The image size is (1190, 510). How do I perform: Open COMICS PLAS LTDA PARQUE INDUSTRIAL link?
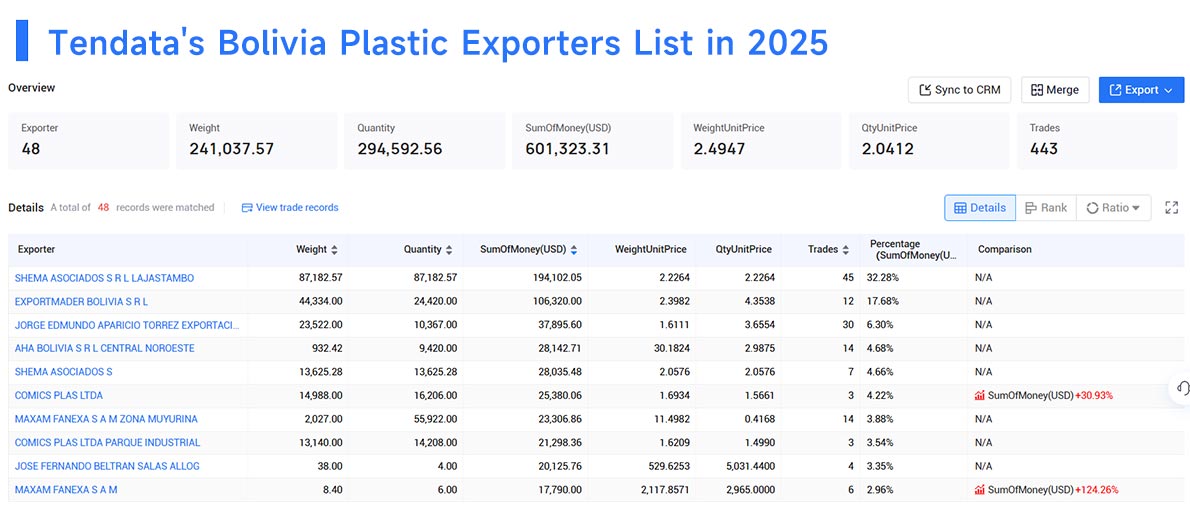[x=108, y=442]
